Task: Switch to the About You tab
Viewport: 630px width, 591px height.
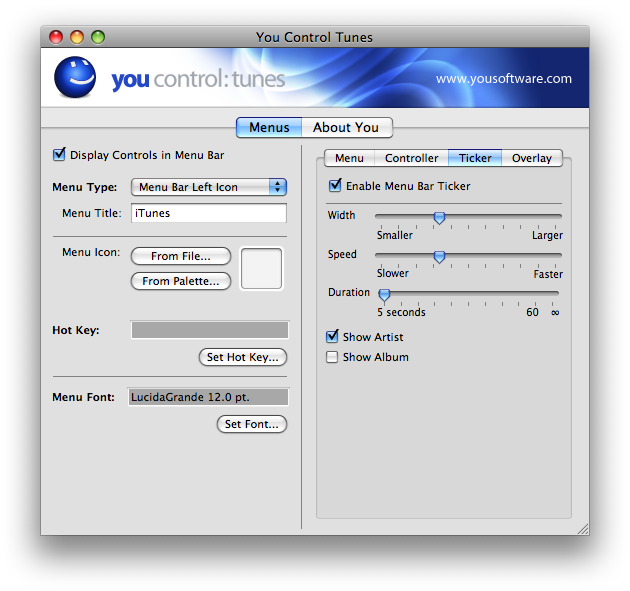Action: [x=346, y=127]
